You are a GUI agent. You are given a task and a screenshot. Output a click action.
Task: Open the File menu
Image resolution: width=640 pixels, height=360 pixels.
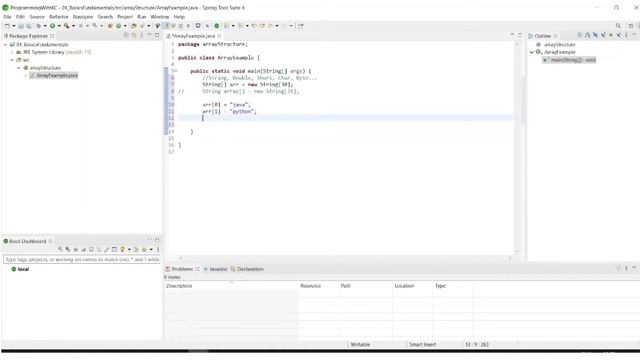click(x=7, y=17)
